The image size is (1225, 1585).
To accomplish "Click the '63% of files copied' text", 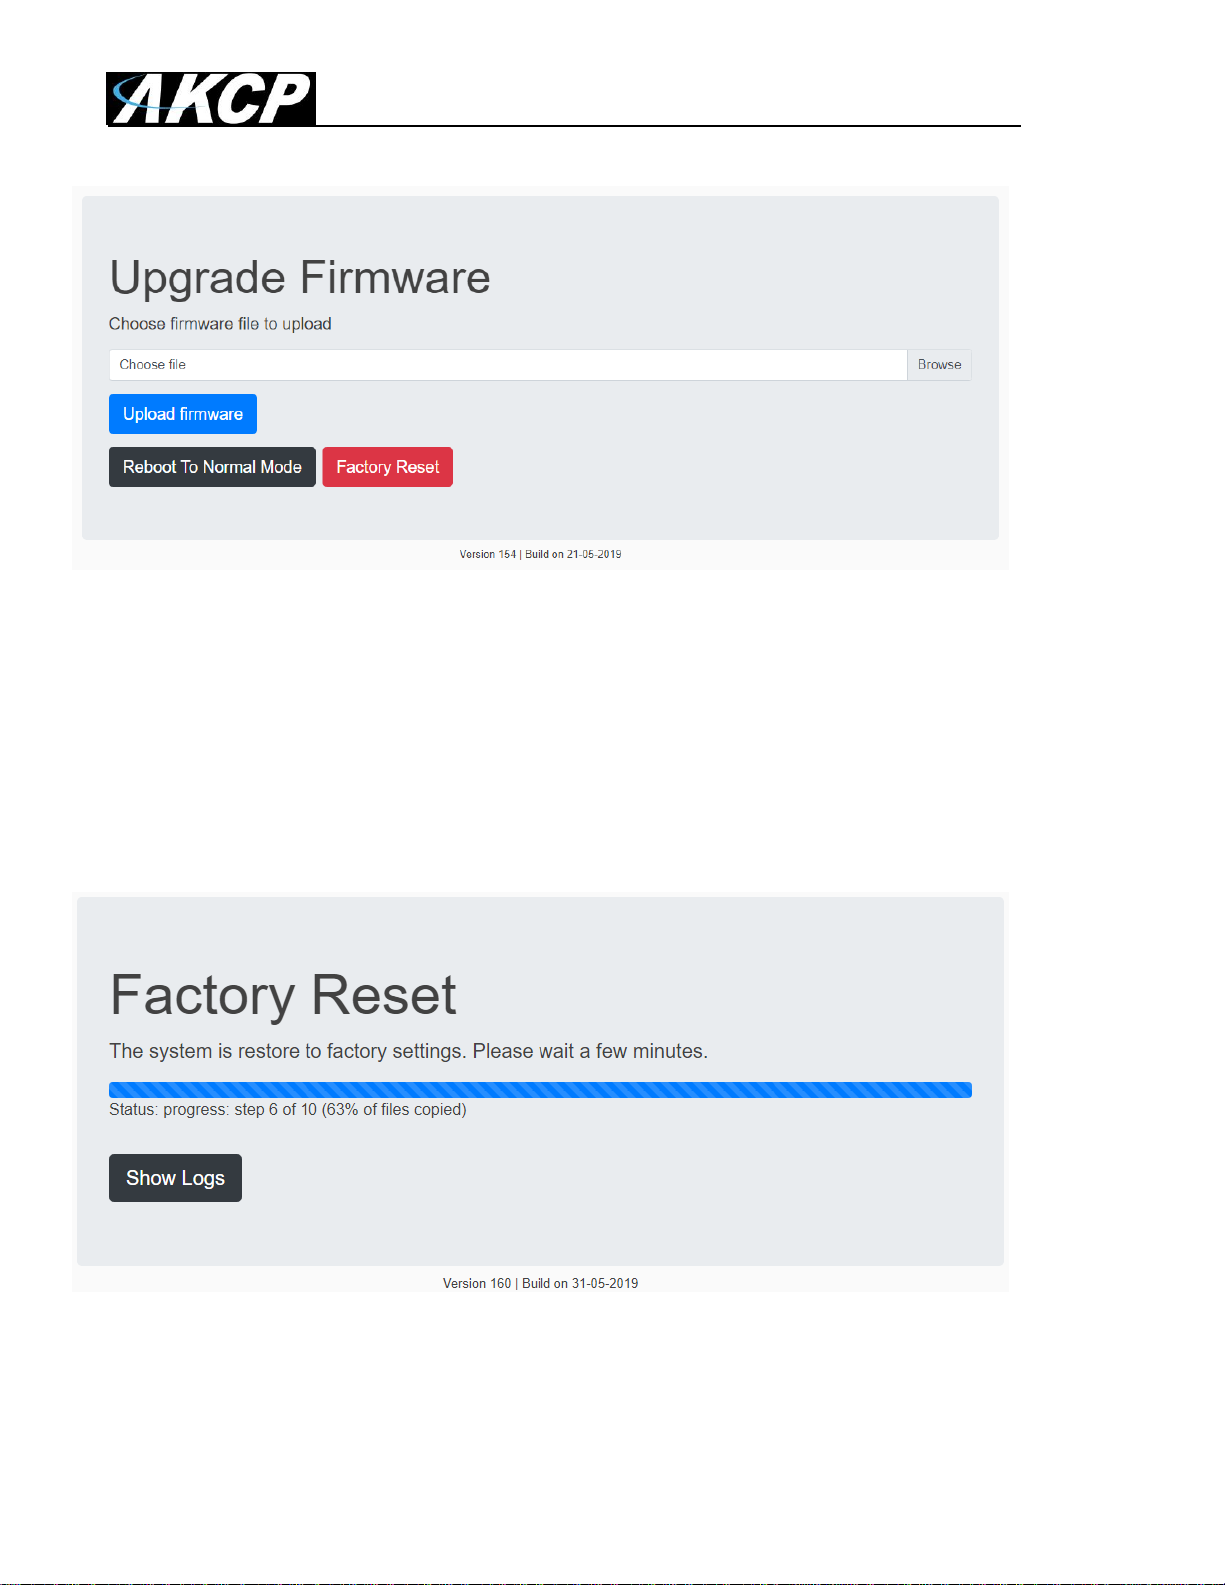I will (394, 1109).
